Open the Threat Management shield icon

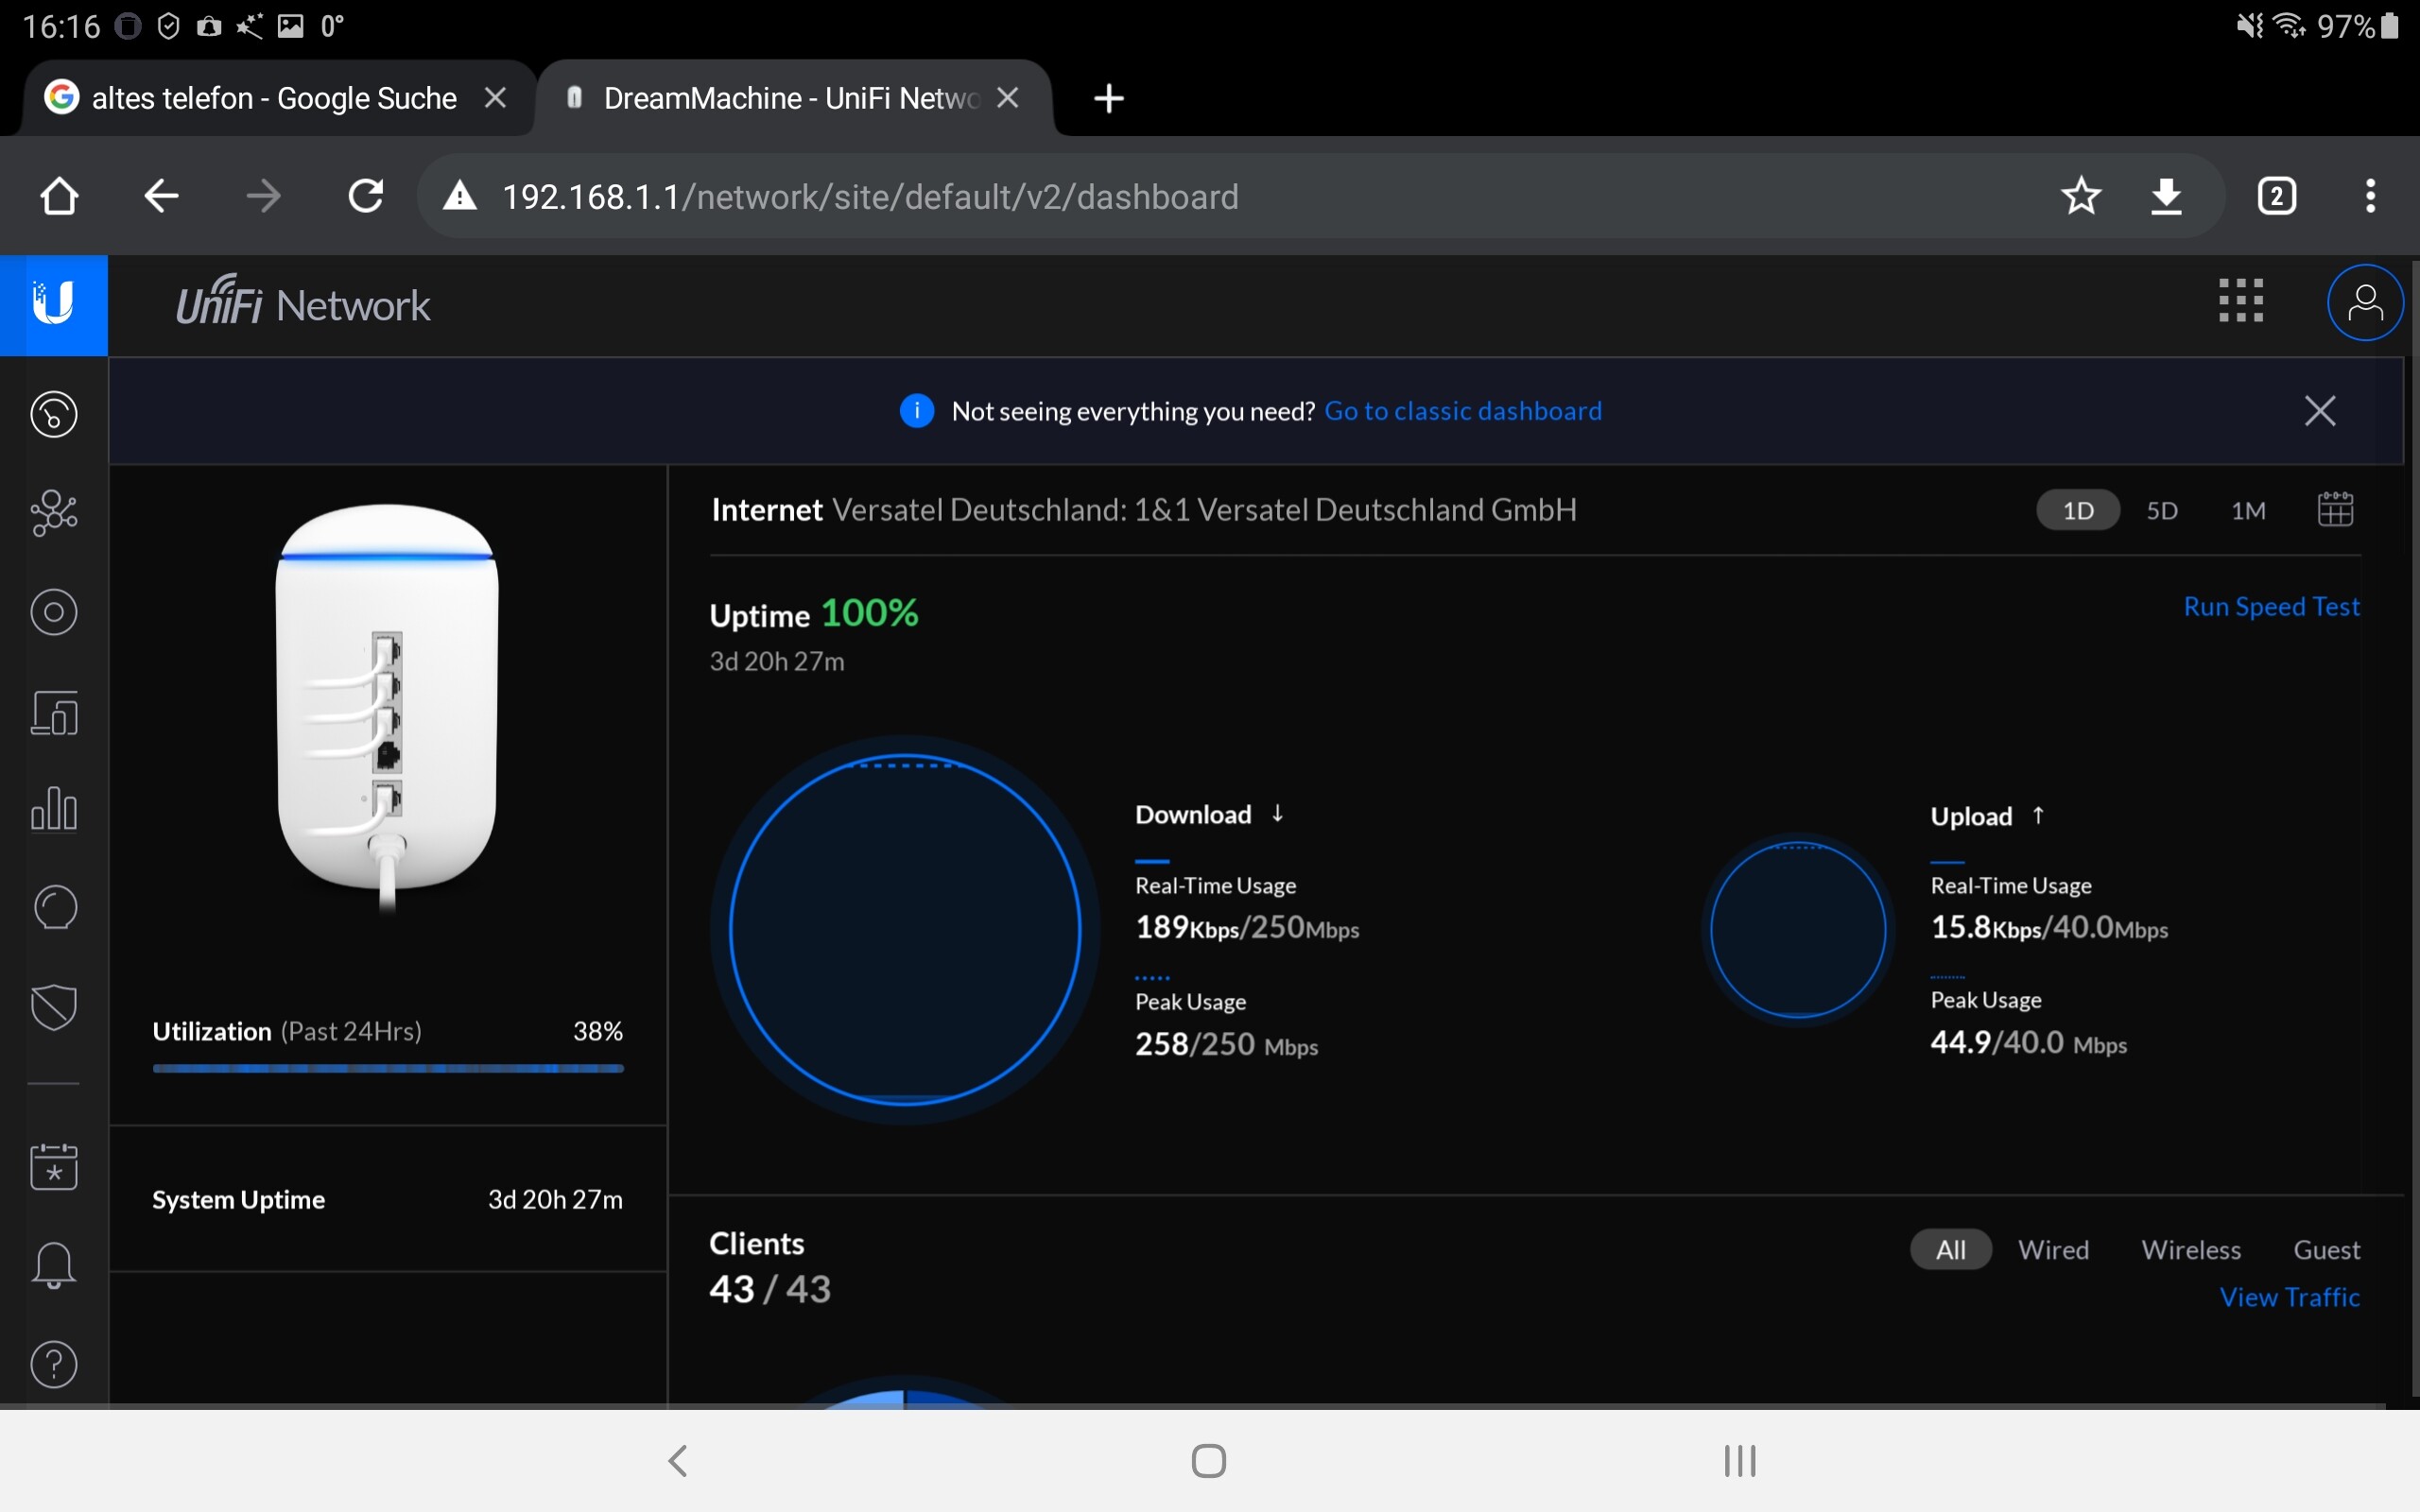54,1006
